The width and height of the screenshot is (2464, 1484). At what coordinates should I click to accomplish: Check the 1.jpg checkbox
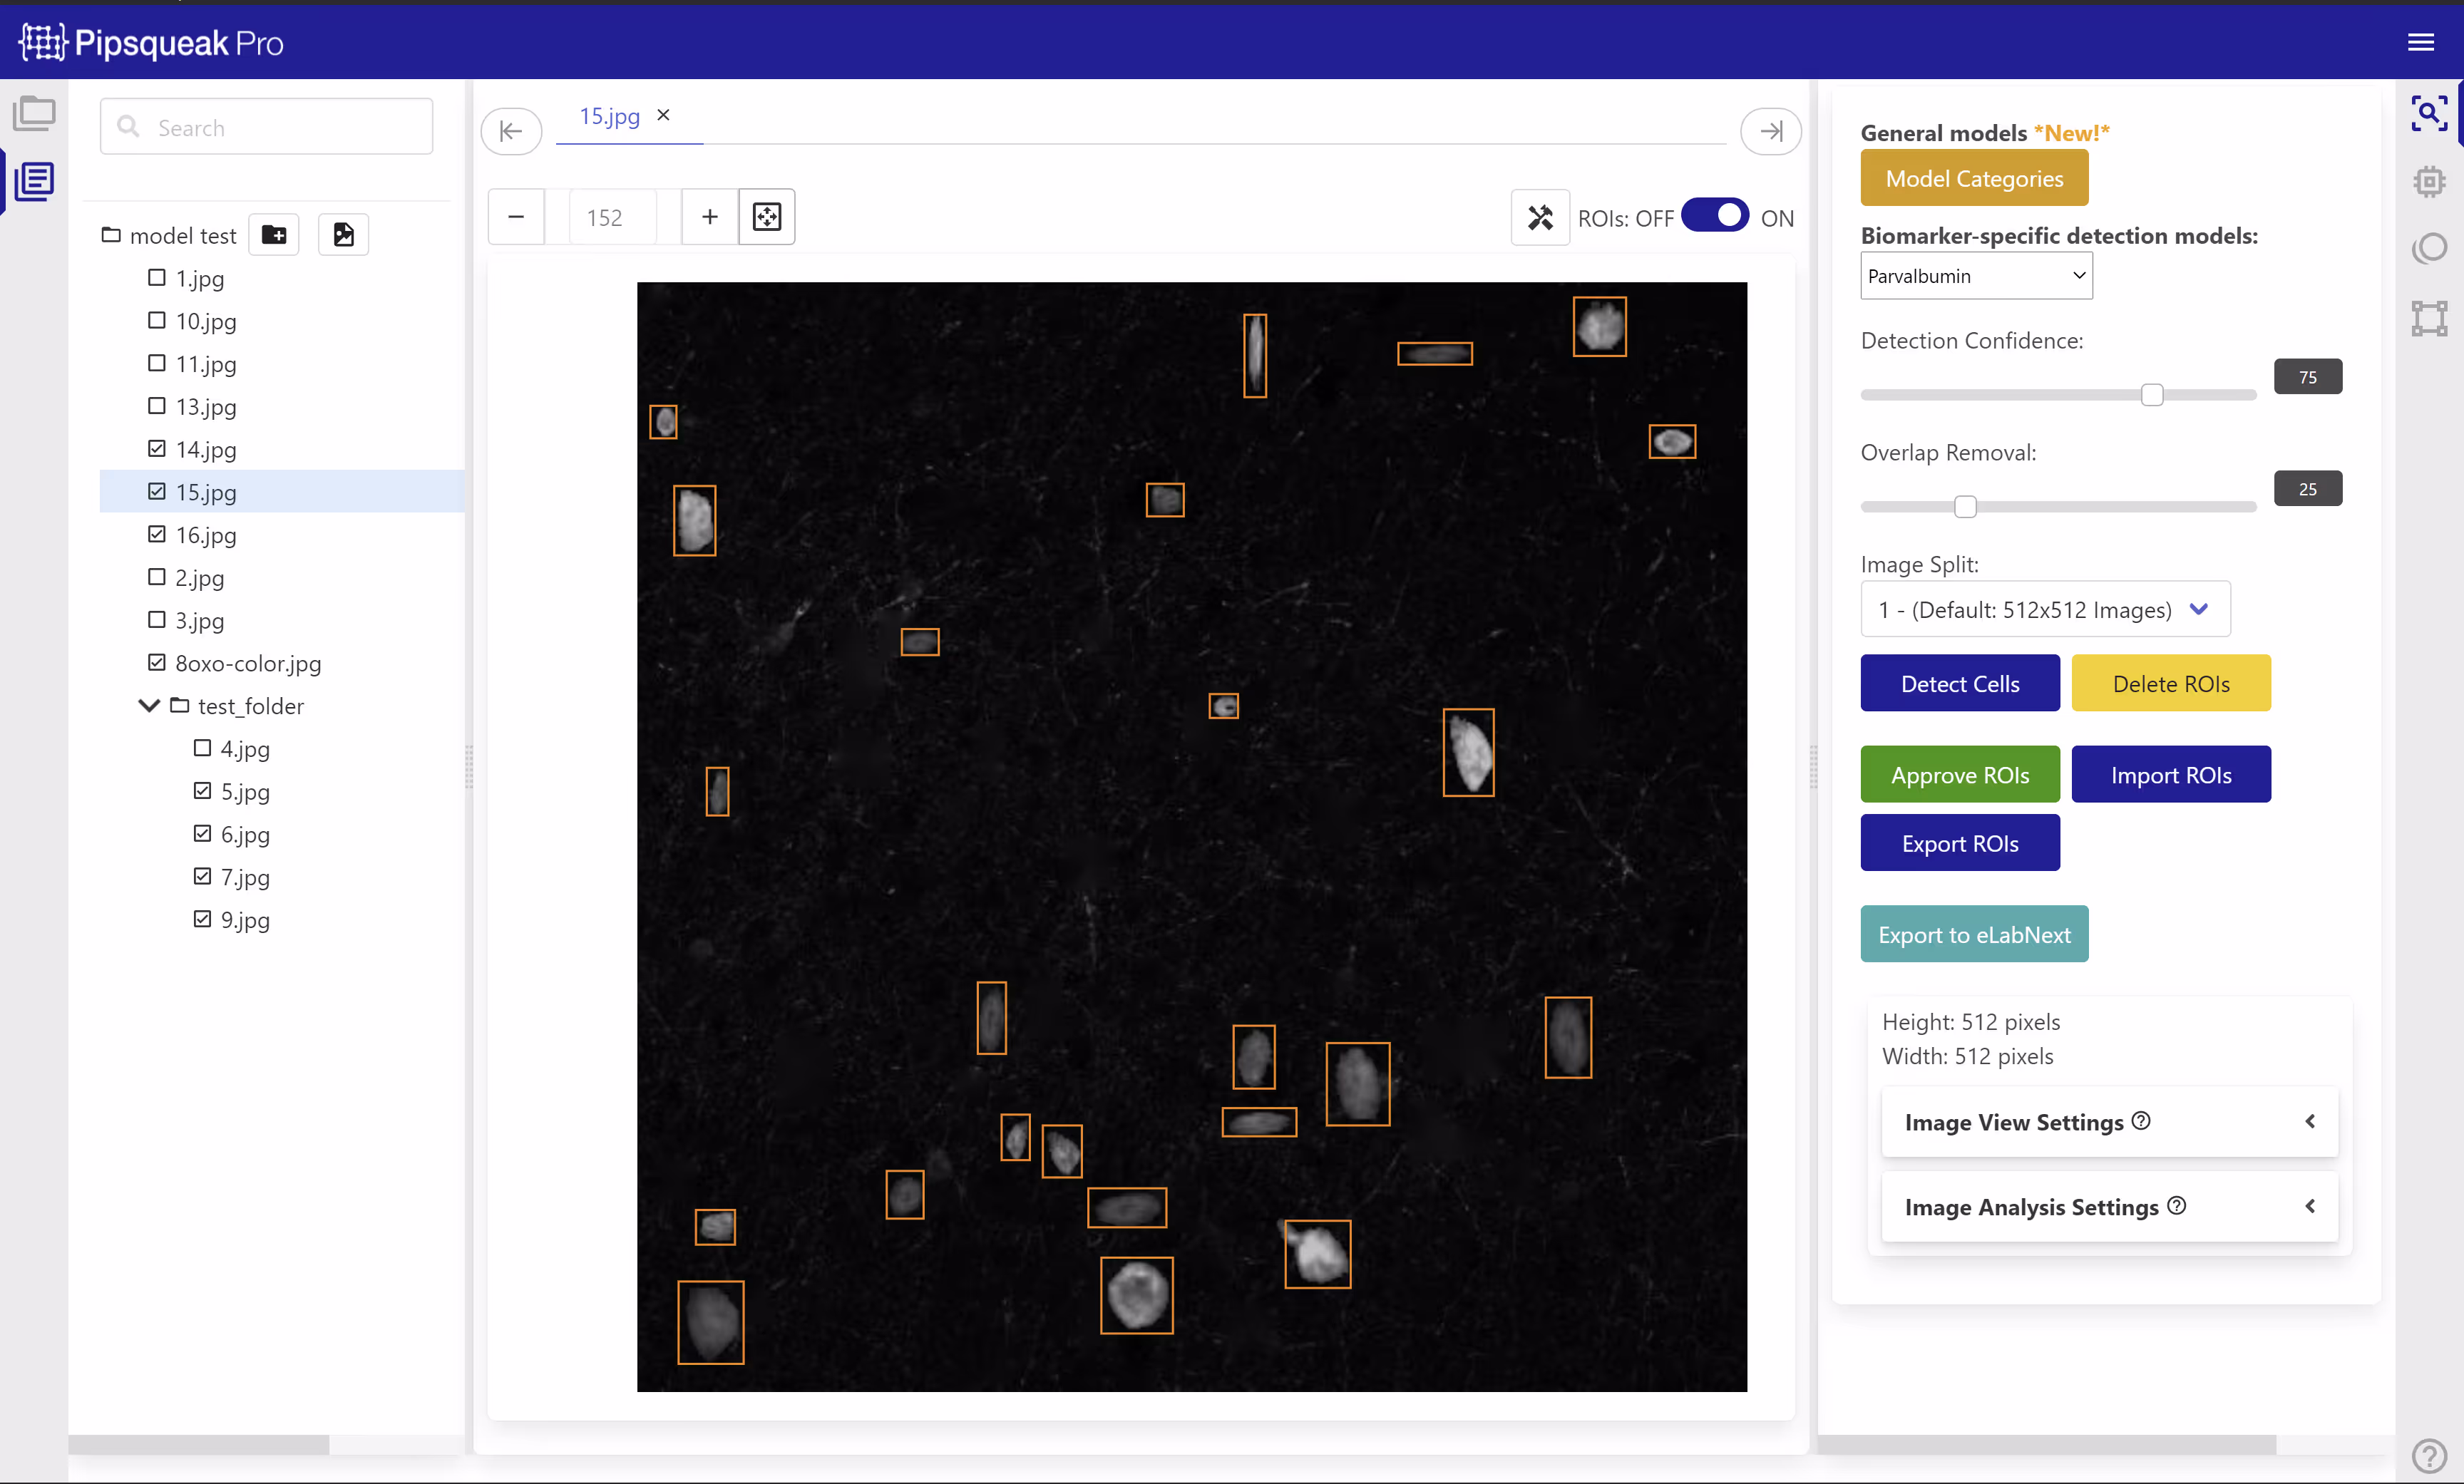click(x=157, y=278)
